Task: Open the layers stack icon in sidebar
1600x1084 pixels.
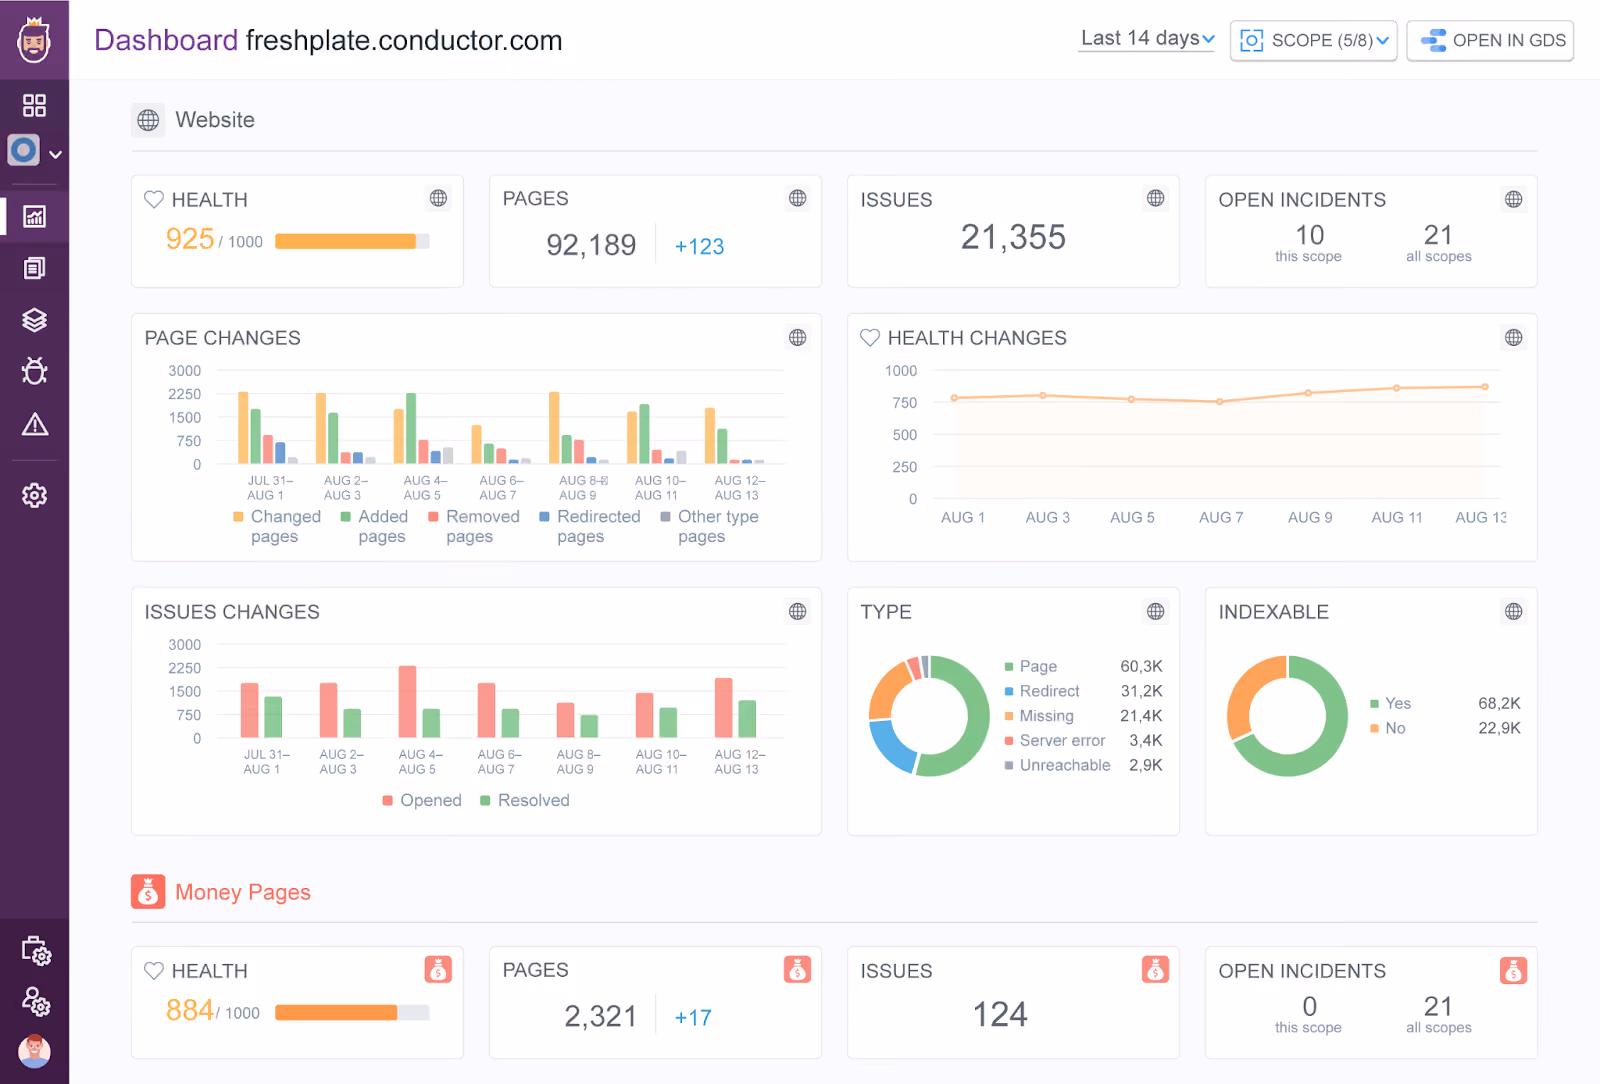Action: tap(34, 320)
